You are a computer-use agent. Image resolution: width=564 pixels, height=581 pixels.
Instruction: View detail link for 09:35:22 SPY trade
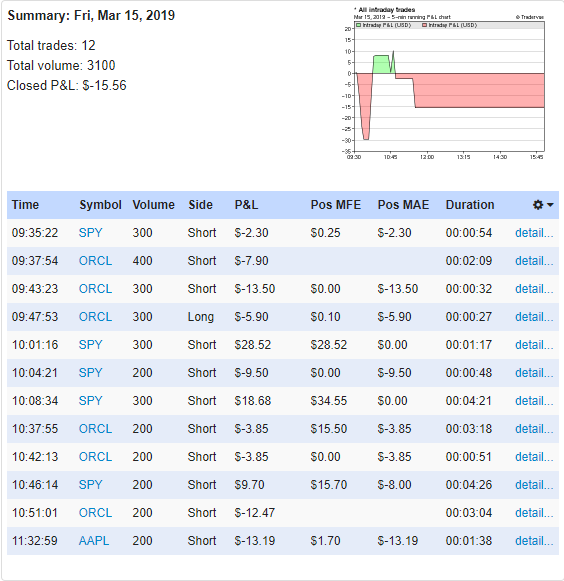tap(534, 233)
